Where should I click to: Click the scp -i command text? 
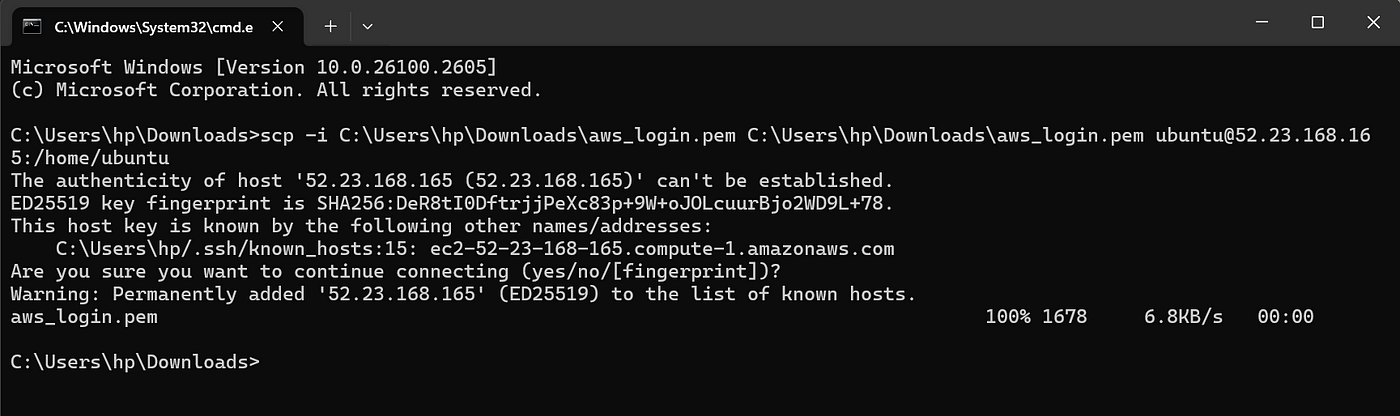[x=295, y=135]
